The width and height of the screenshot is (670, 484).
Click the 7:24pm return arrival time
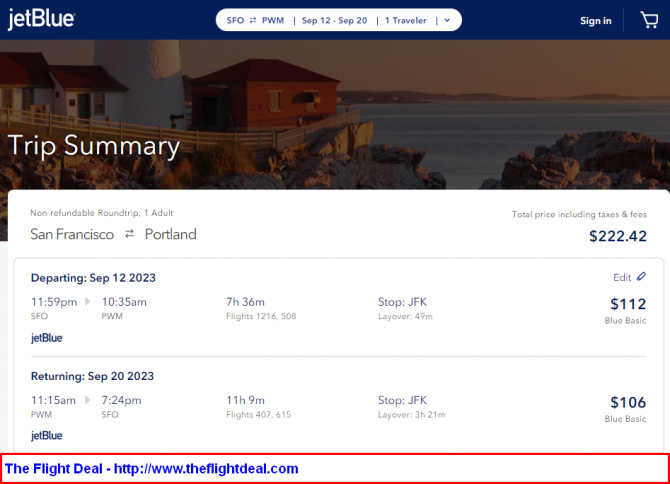click(x=121, y=400)
